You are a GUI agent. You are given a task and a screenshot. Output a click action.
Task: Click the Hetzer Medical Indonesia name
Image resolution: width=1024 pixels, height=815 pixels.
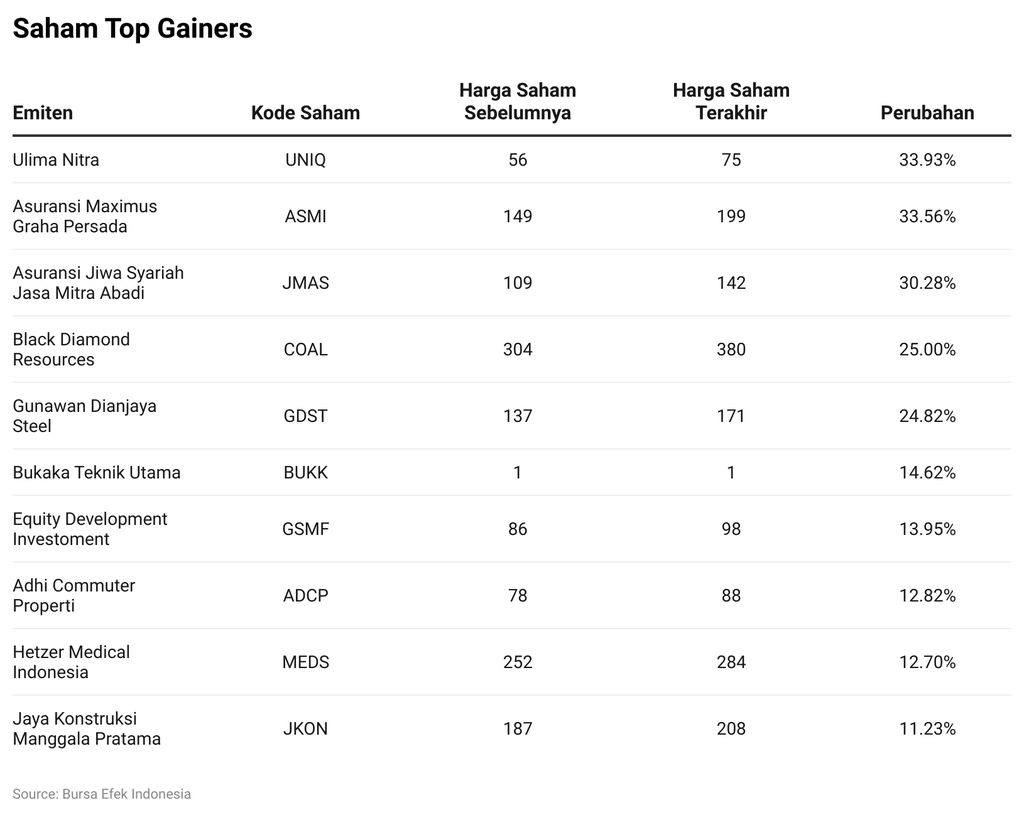[x=71, y=662]
